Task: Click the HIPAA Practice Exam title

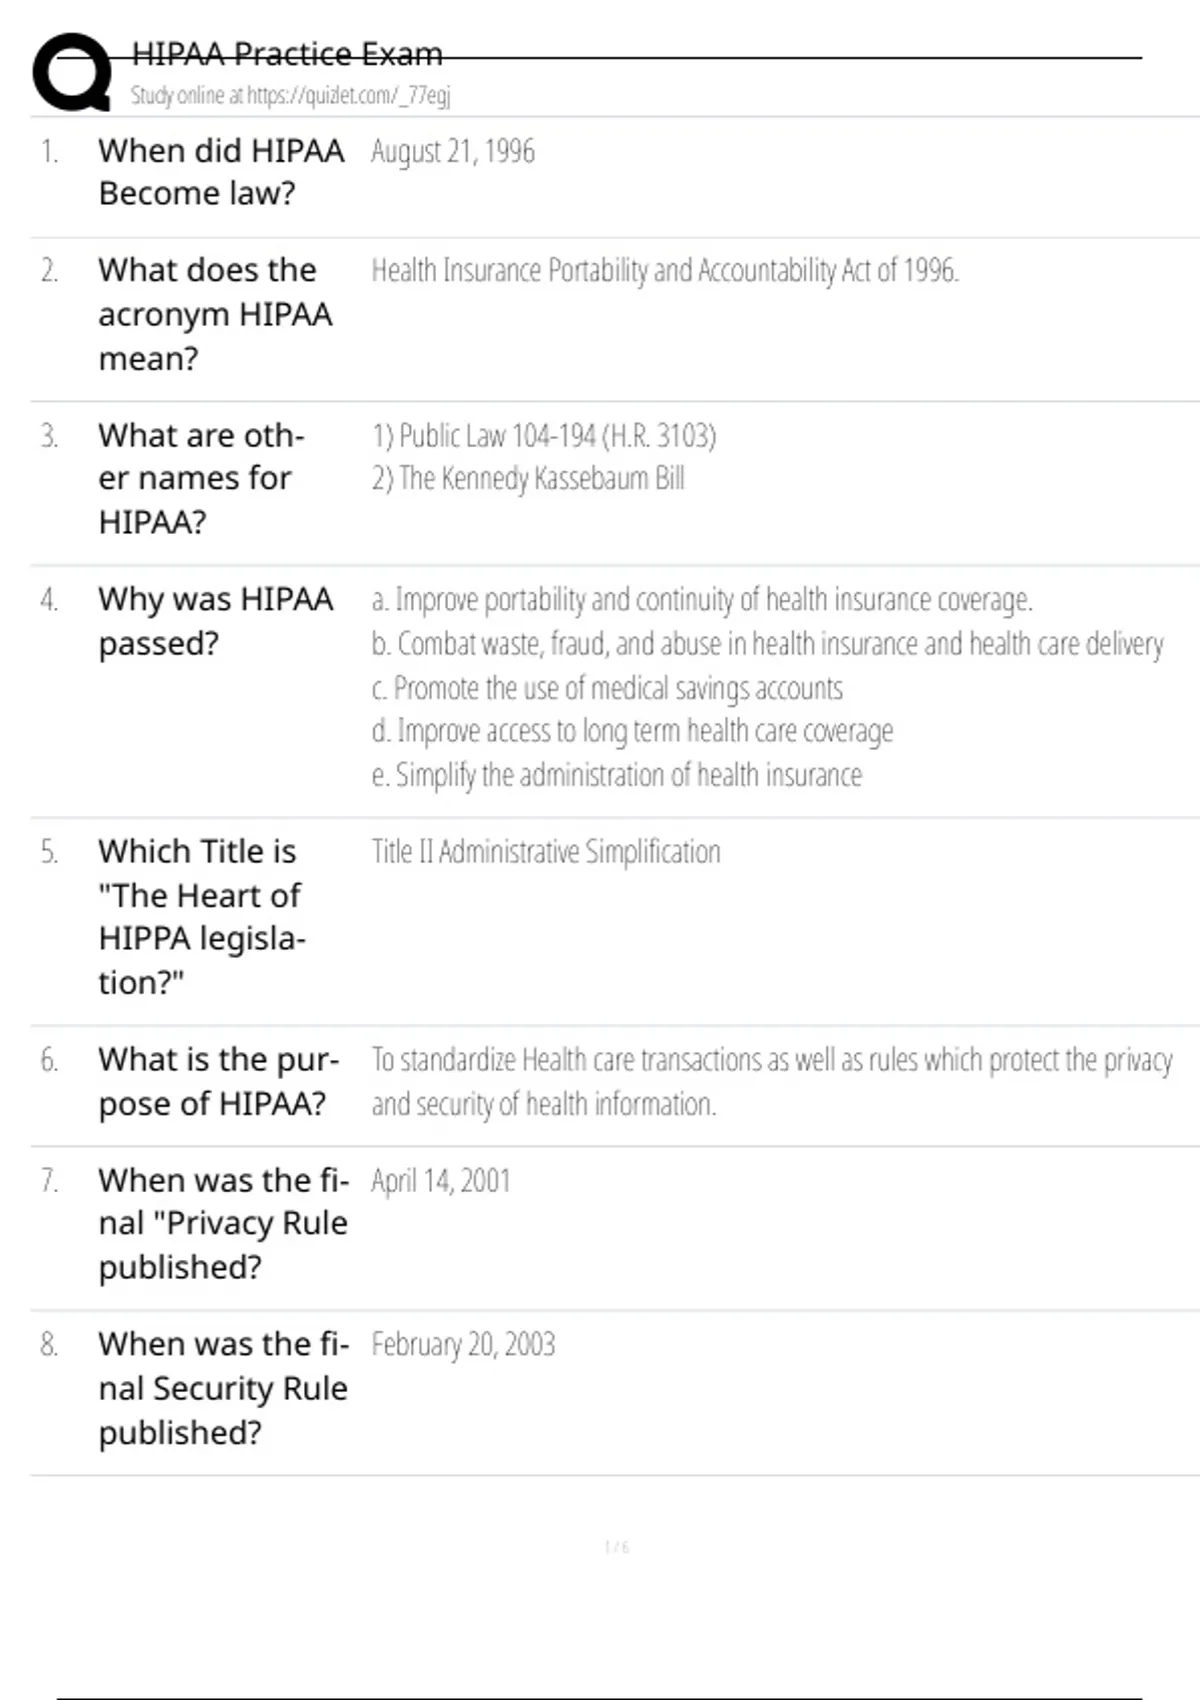Action: (x=287, y=54)
